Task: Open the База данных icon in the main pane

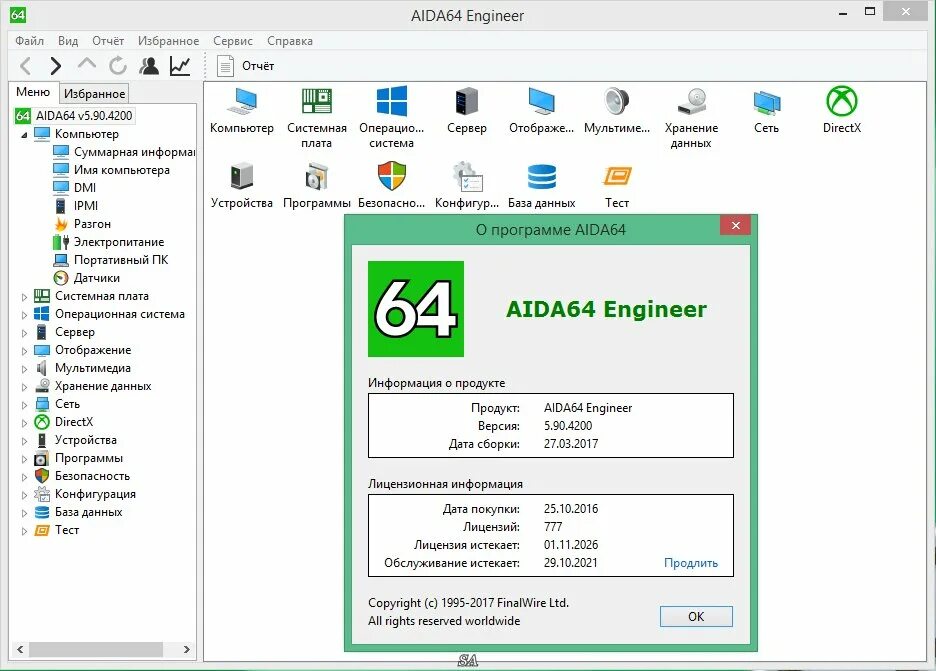Action: pyautogui.click(x=541, y=177)
